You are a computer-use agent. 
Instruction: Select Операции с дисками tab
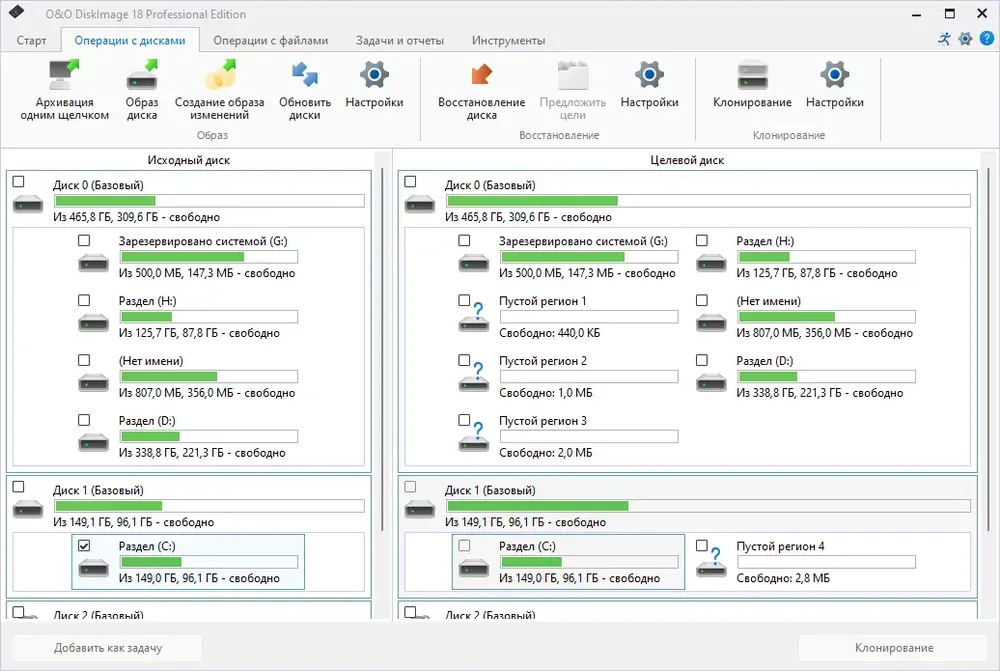130,40
